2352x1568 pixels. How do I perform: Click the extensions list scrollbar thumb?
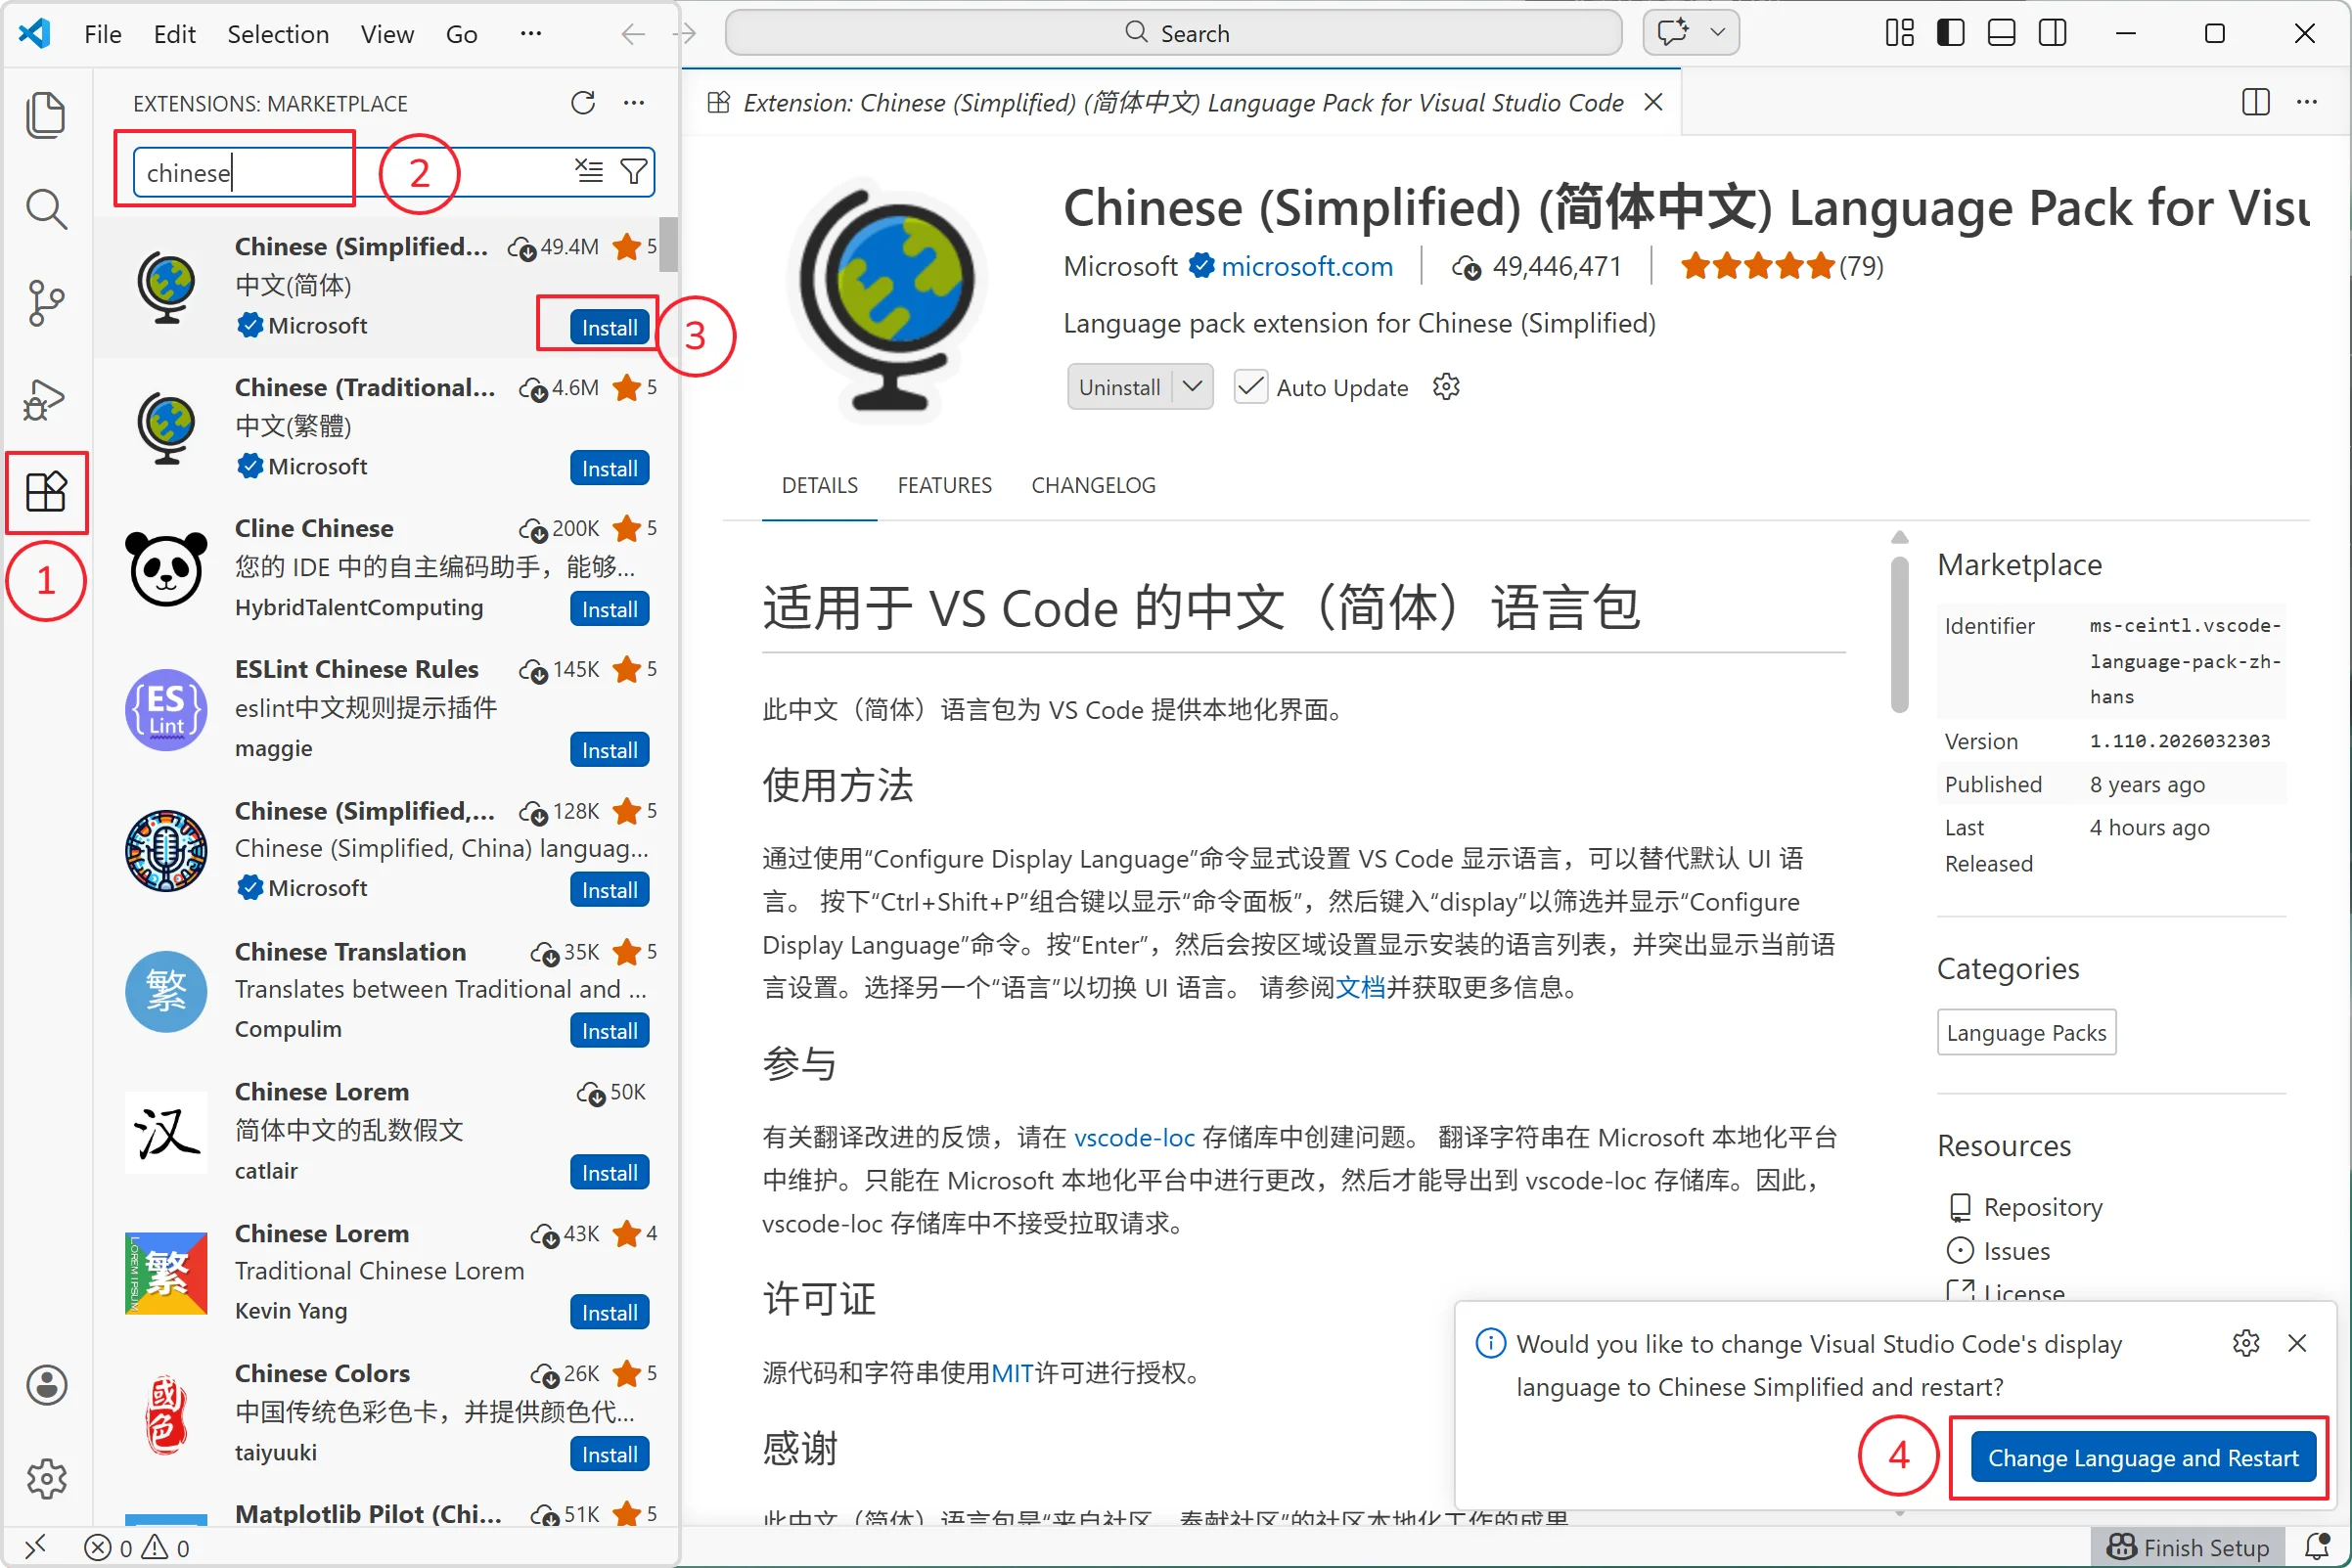pos(667,243)
